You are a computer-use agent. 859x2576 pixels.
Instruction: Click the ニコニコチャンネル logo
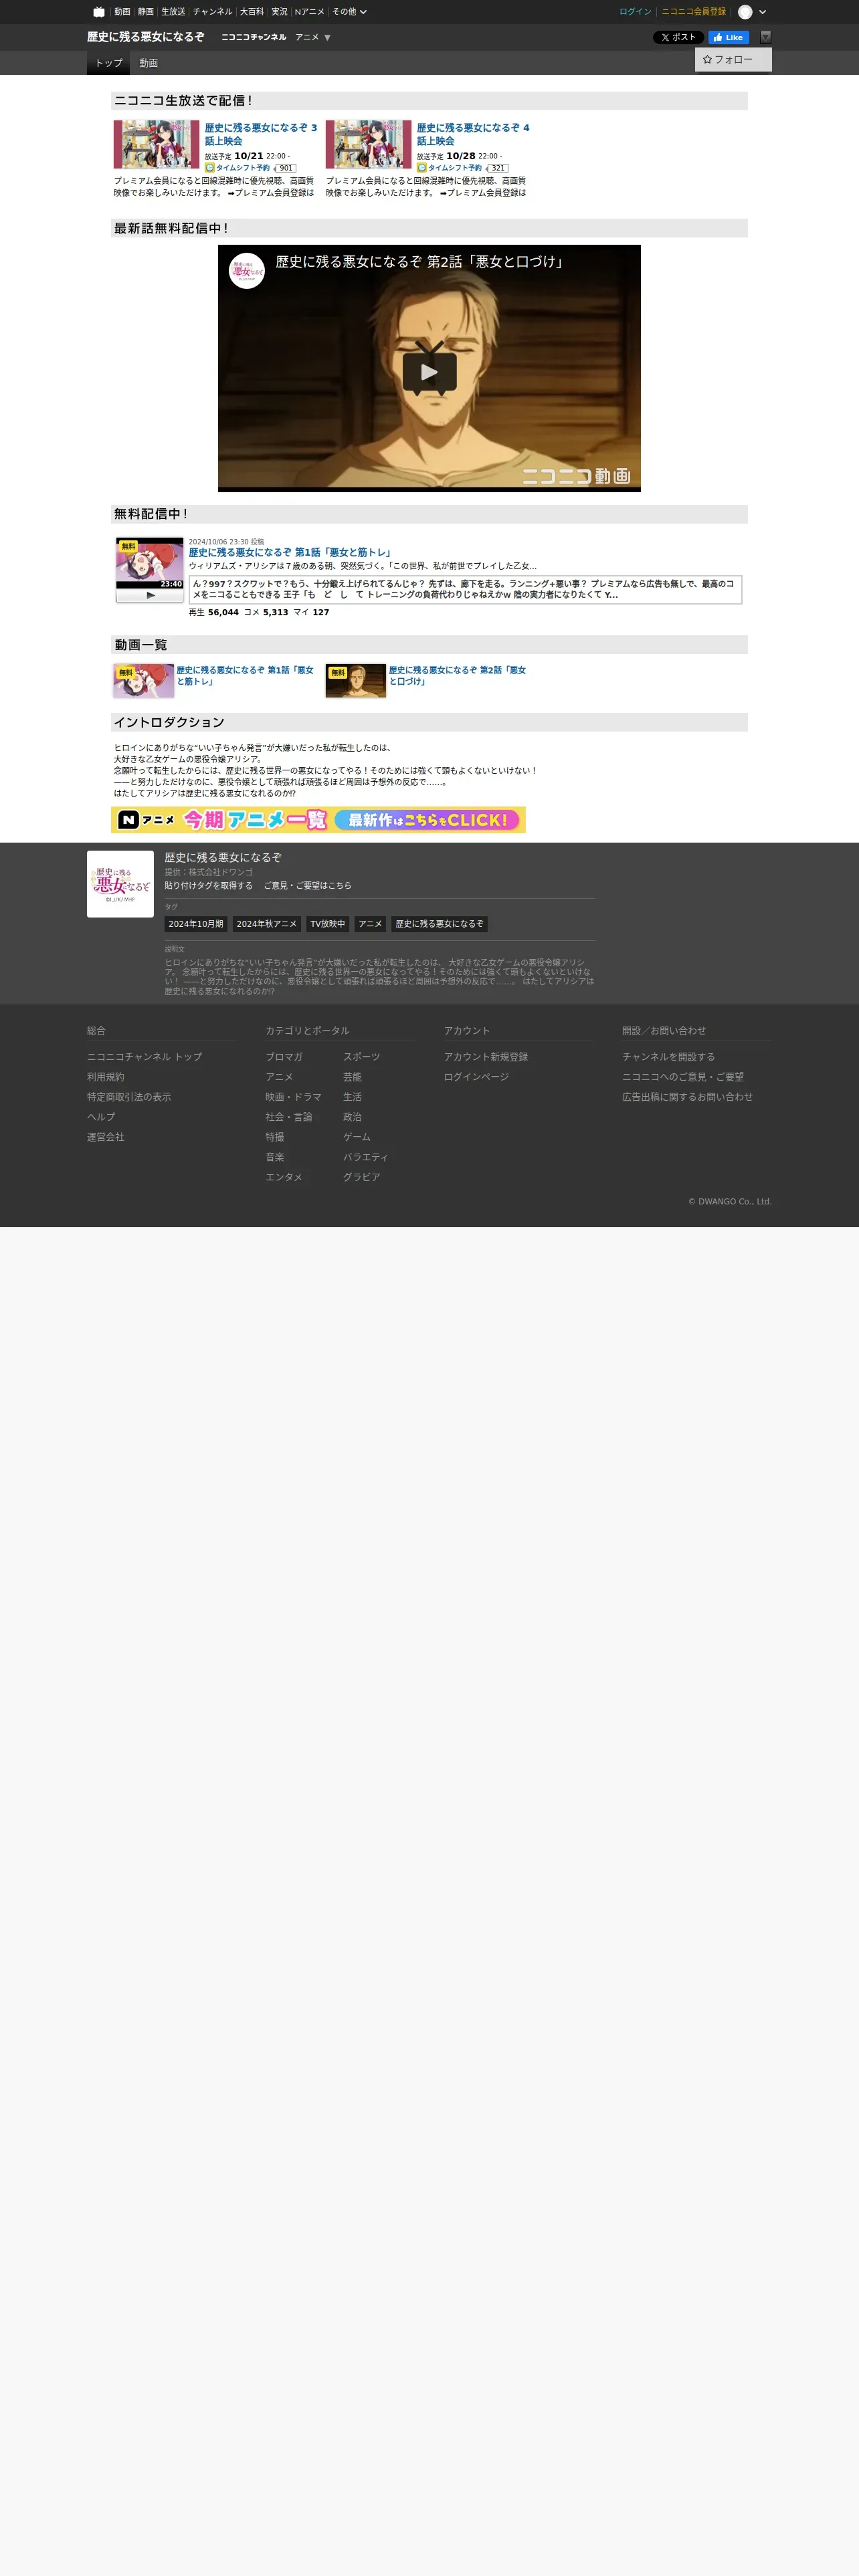click(x=254, y=37)
